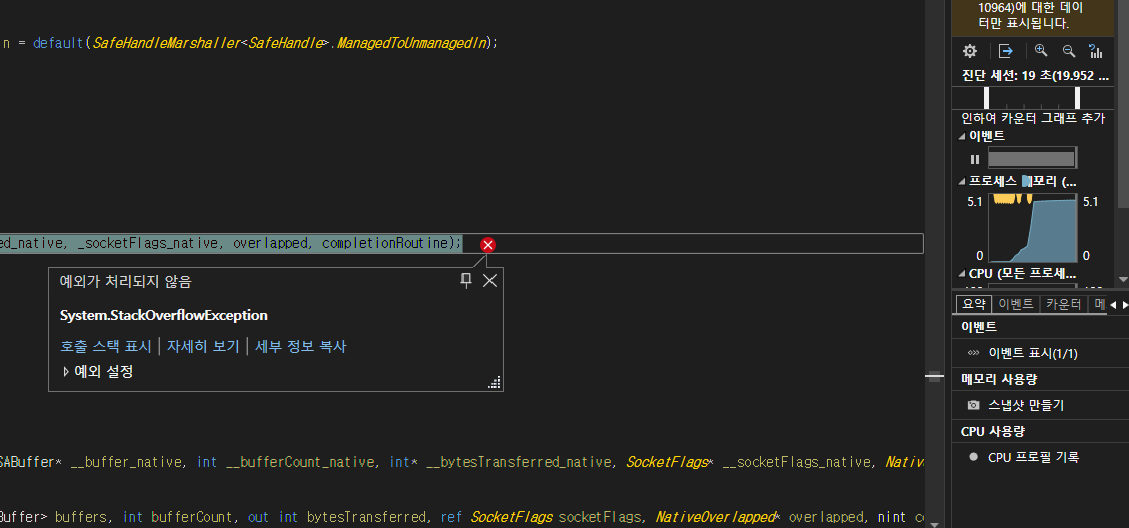Viewport: 1129px width, 528px height.
Task: Pause the events track
Action: (x=975, y=159)
